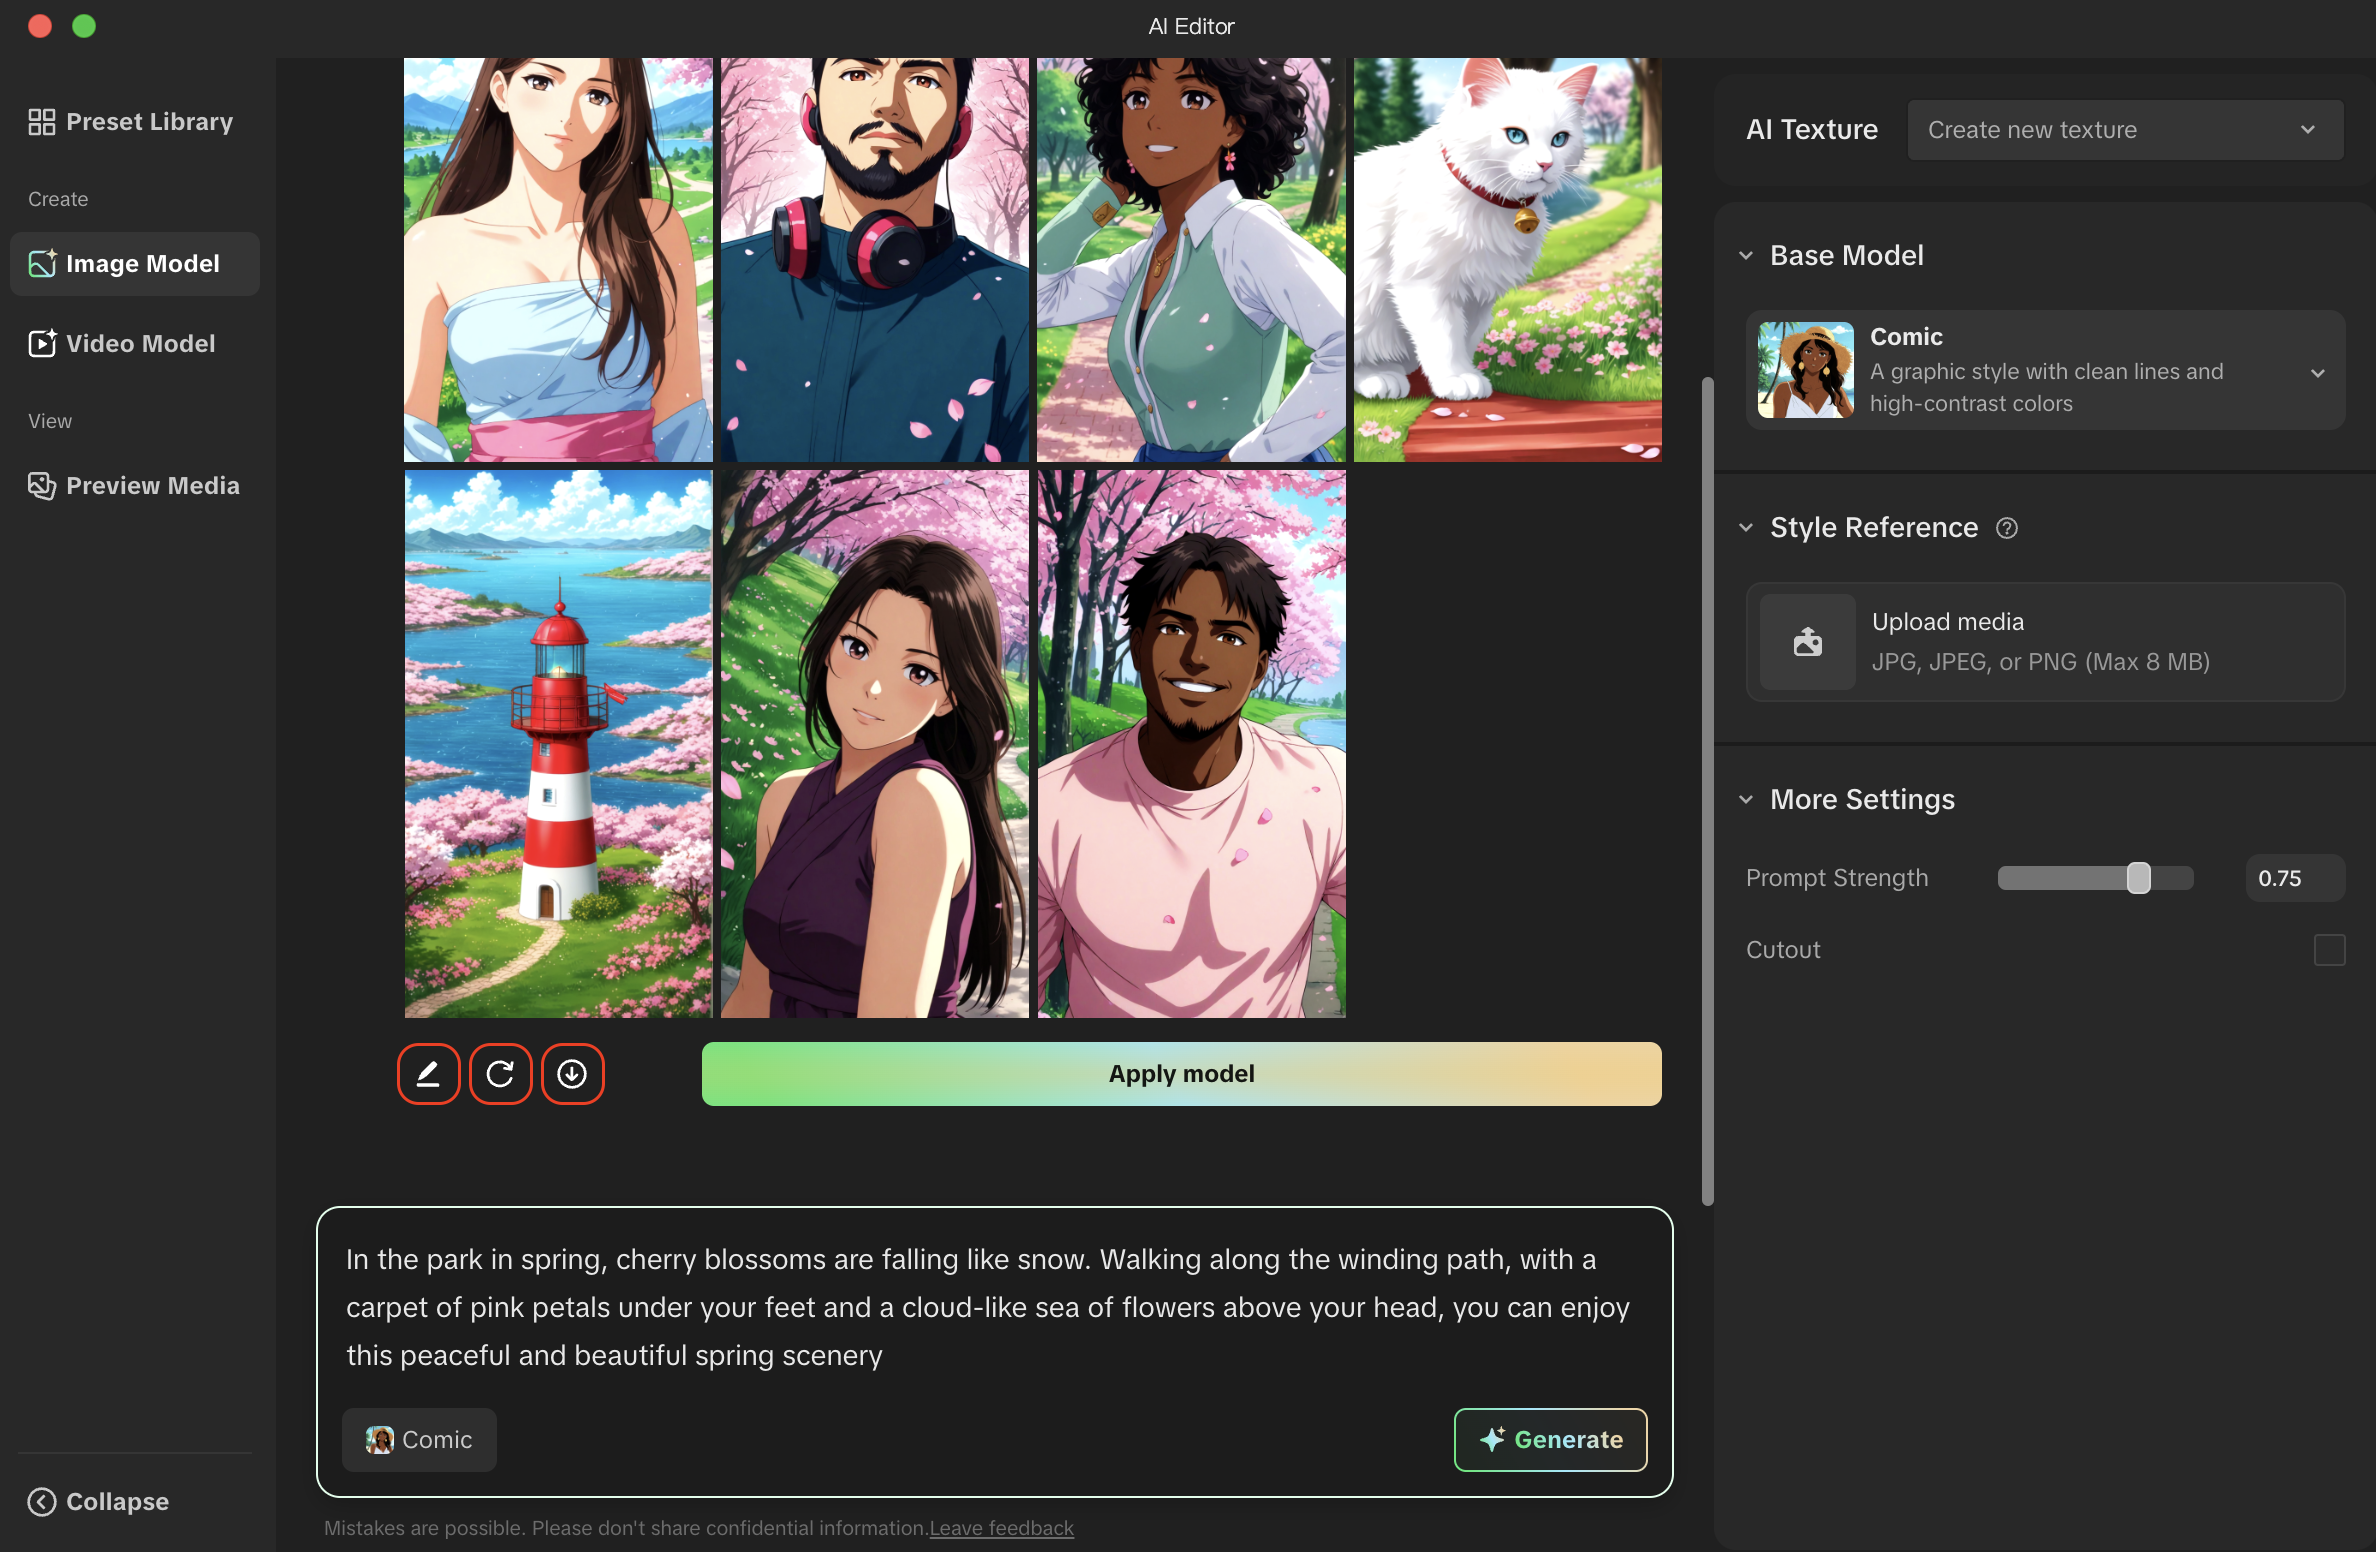Click the Base Model heading text
This screenshot has height=1552, width=2376.
tap(1846, 256)
